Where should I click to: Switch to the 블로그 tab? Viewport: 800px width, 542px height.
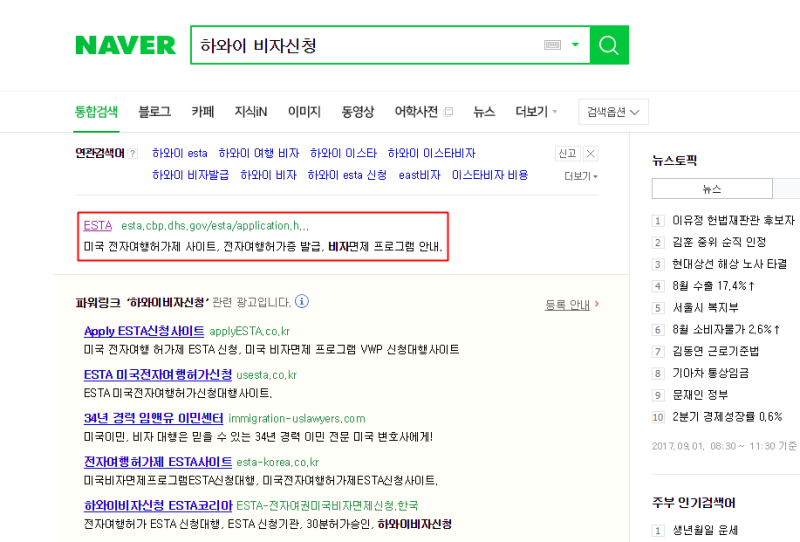tap(155, 111)
